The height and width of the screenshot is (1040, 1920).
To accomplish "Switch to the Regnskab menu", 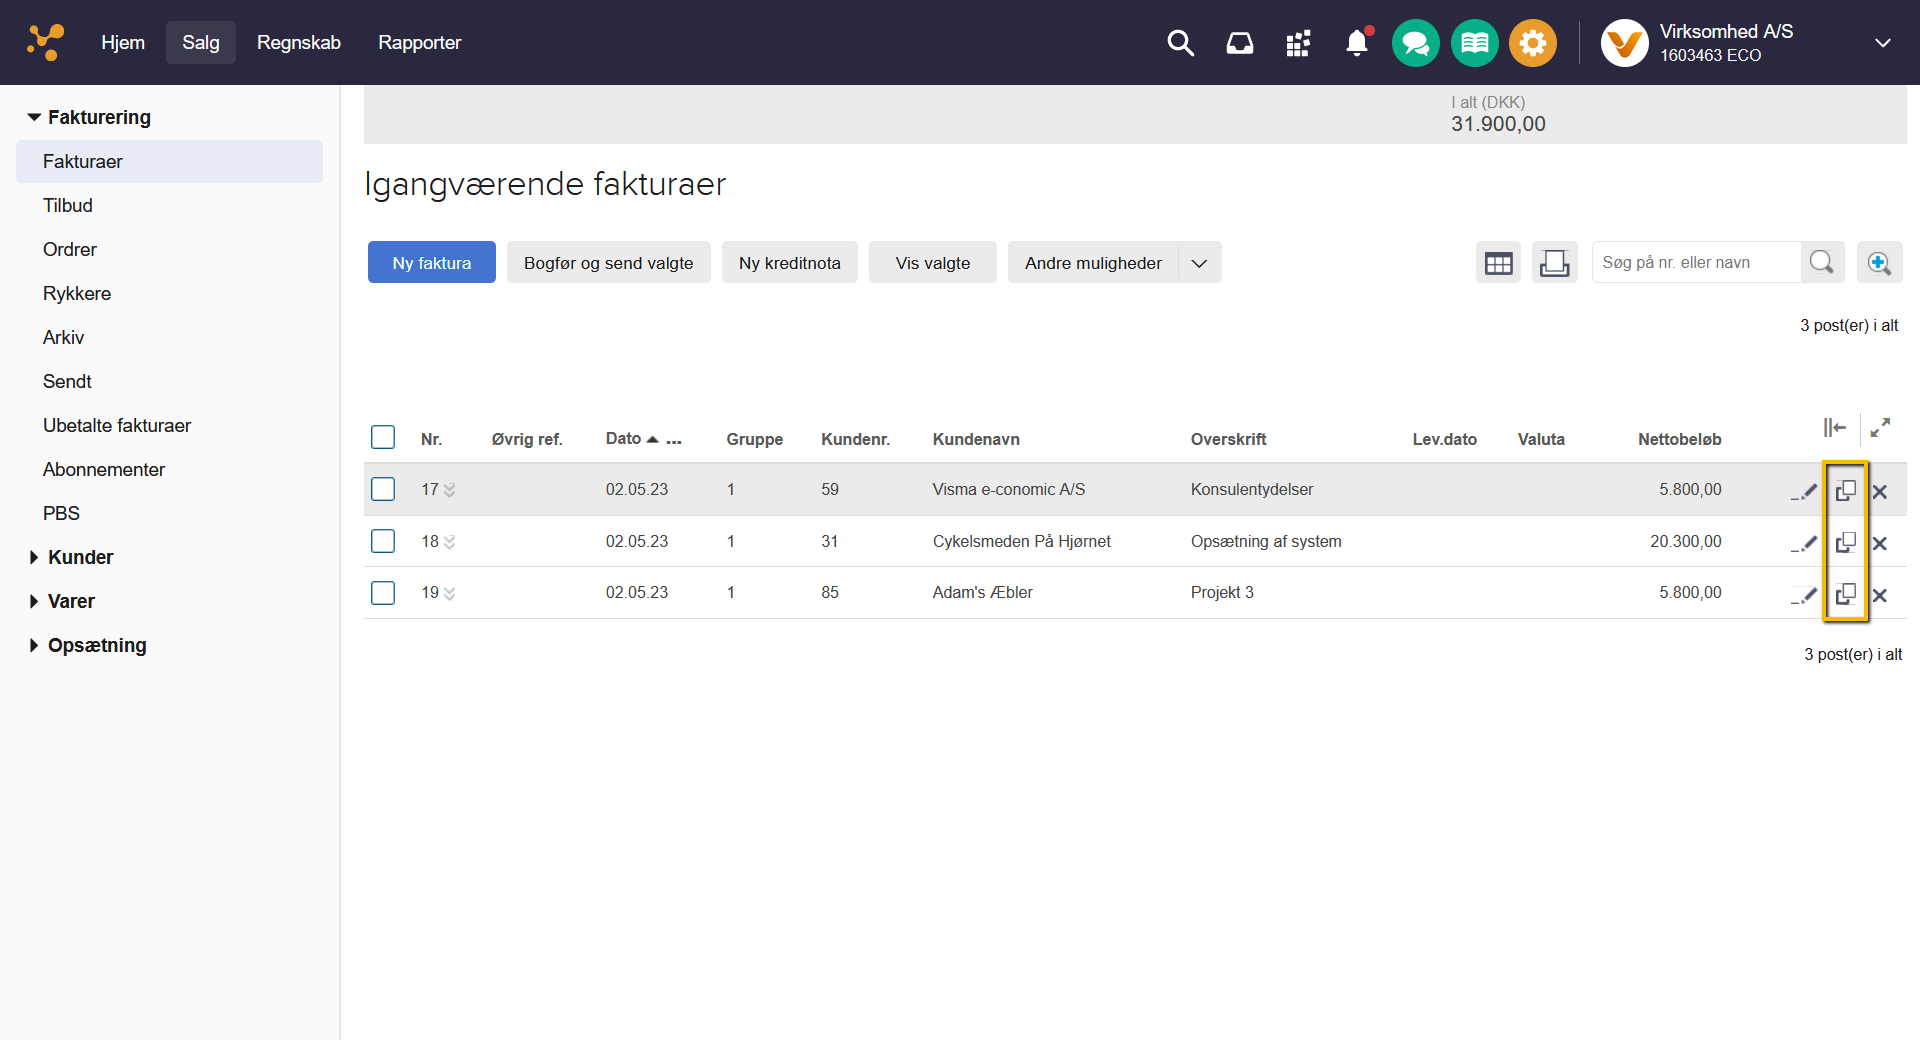I will point(298,42).
